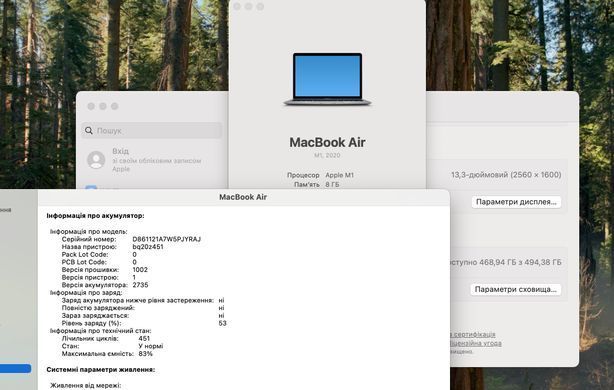Click the Зараз заряджається: label
The image size is (614, 390).
tap(95, 316)
